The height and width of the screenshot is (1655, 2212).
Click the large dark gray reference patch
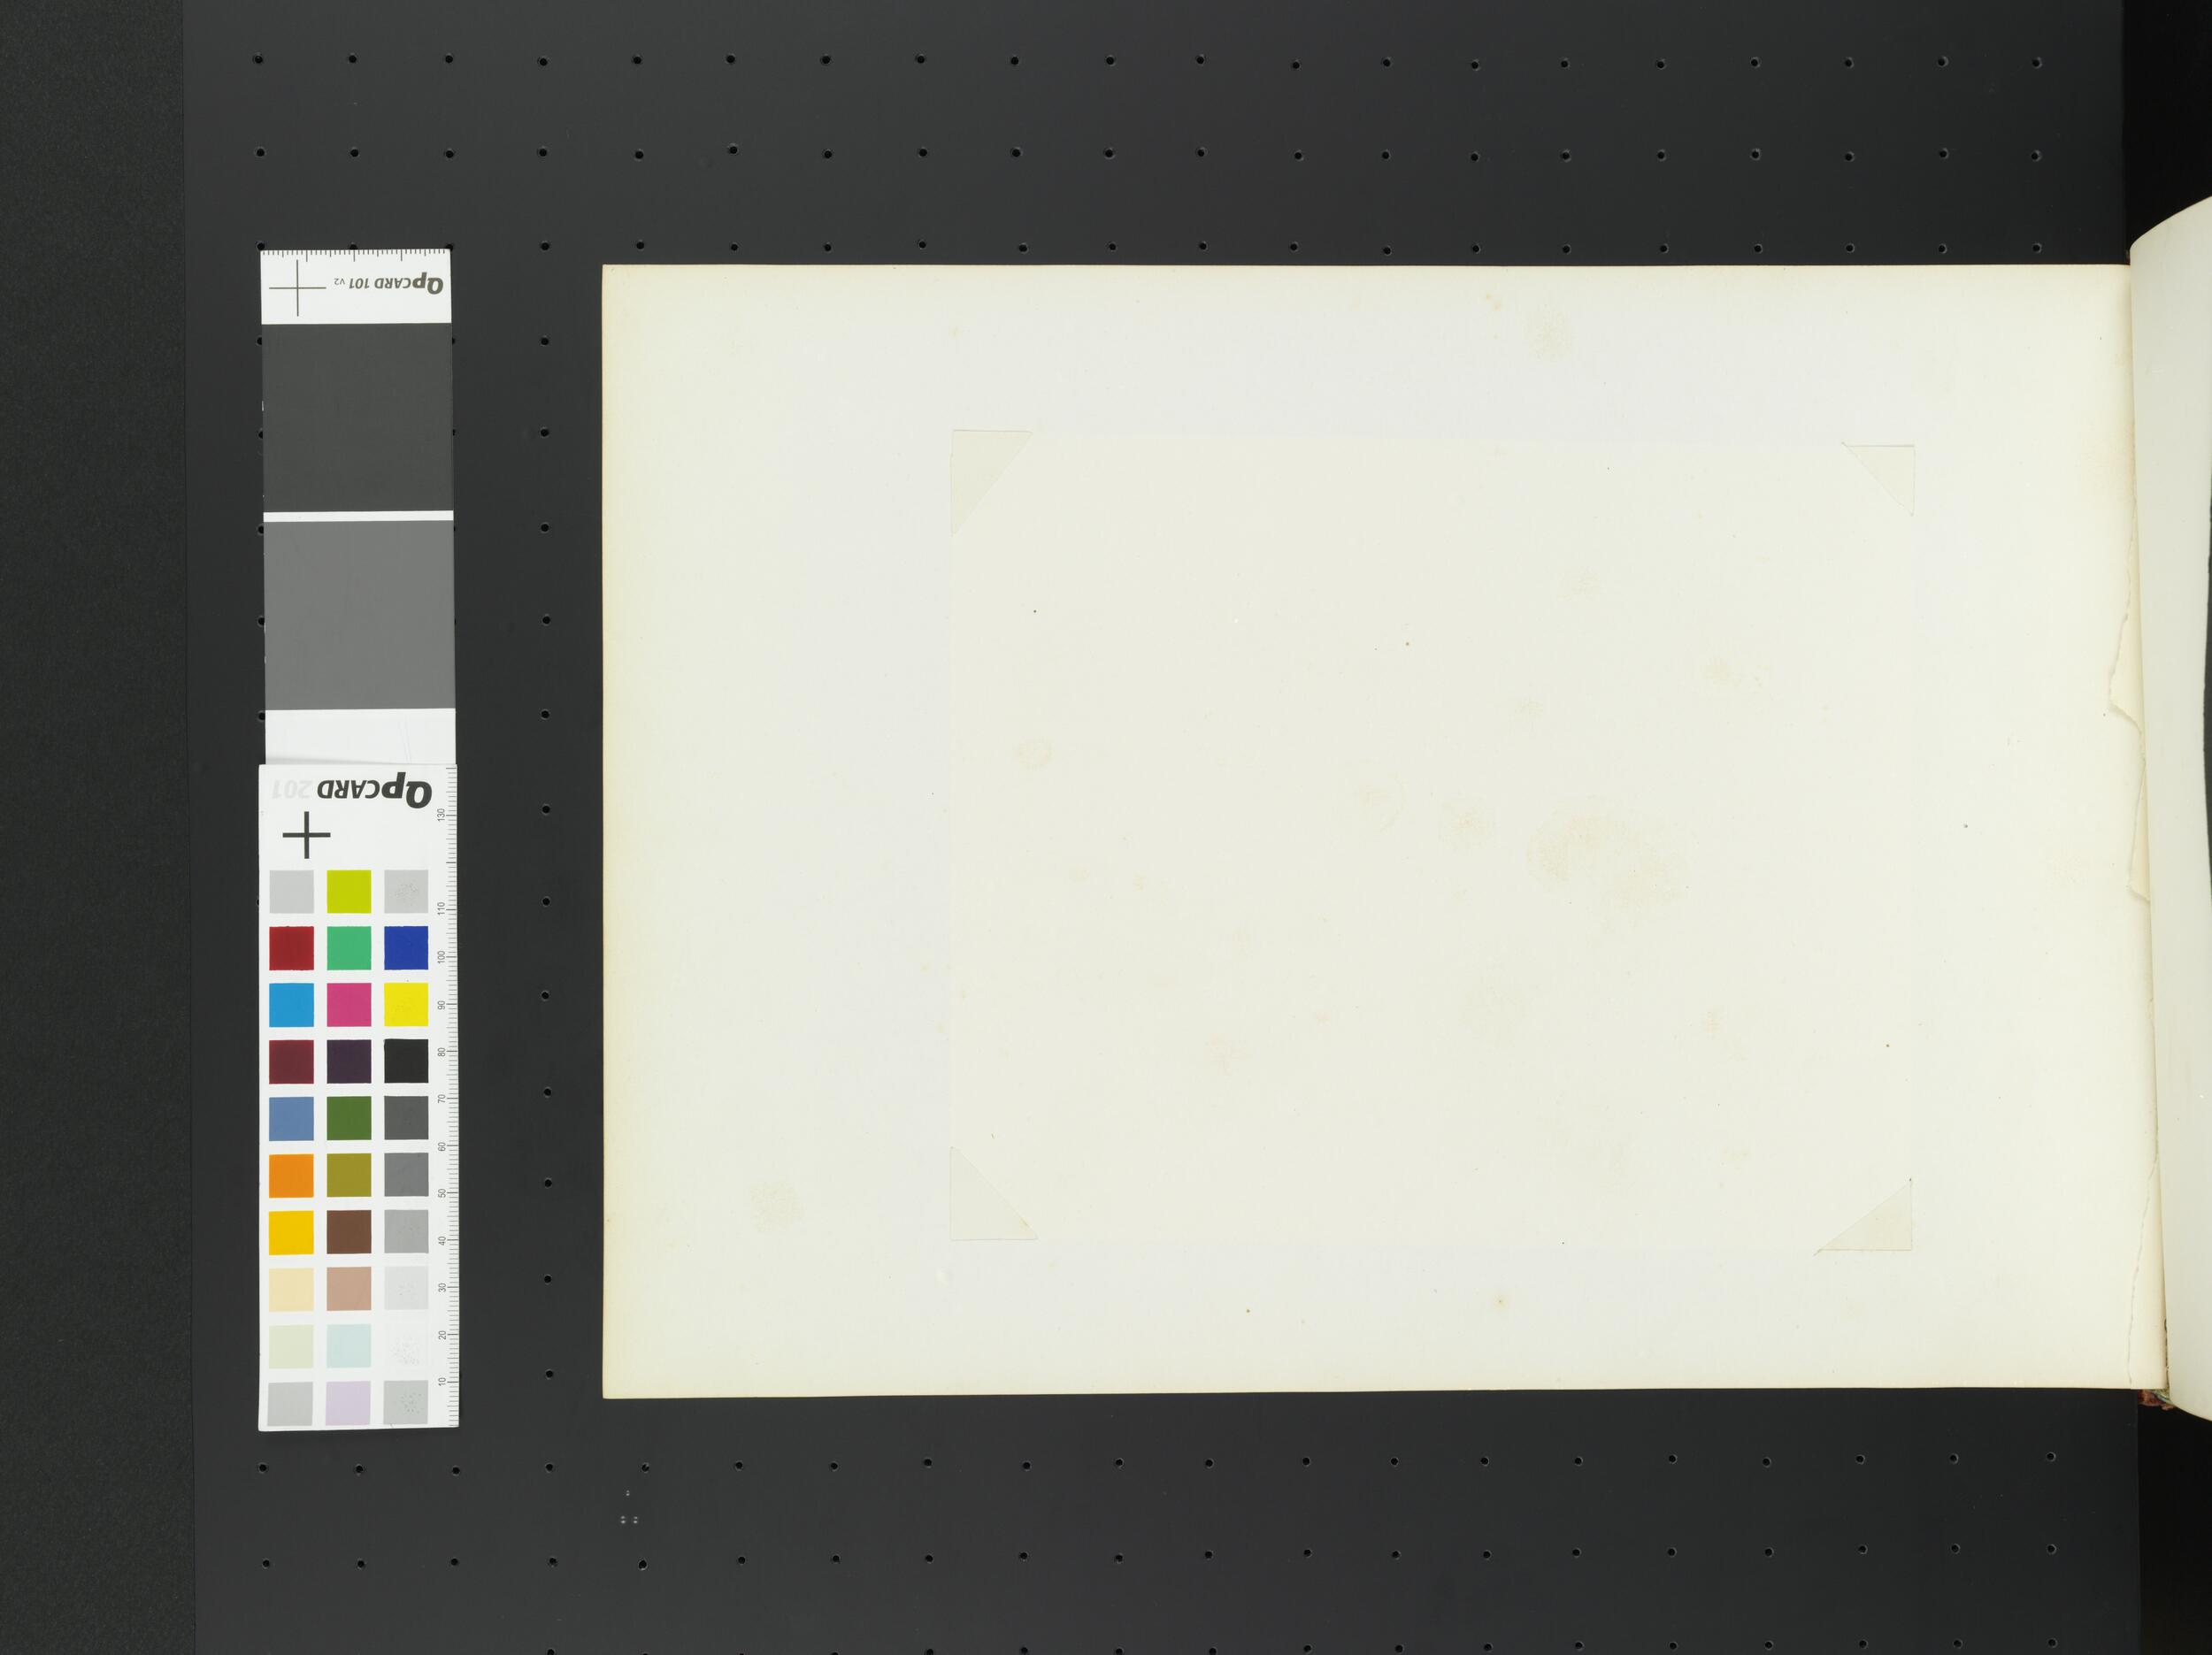pos(357,416)
